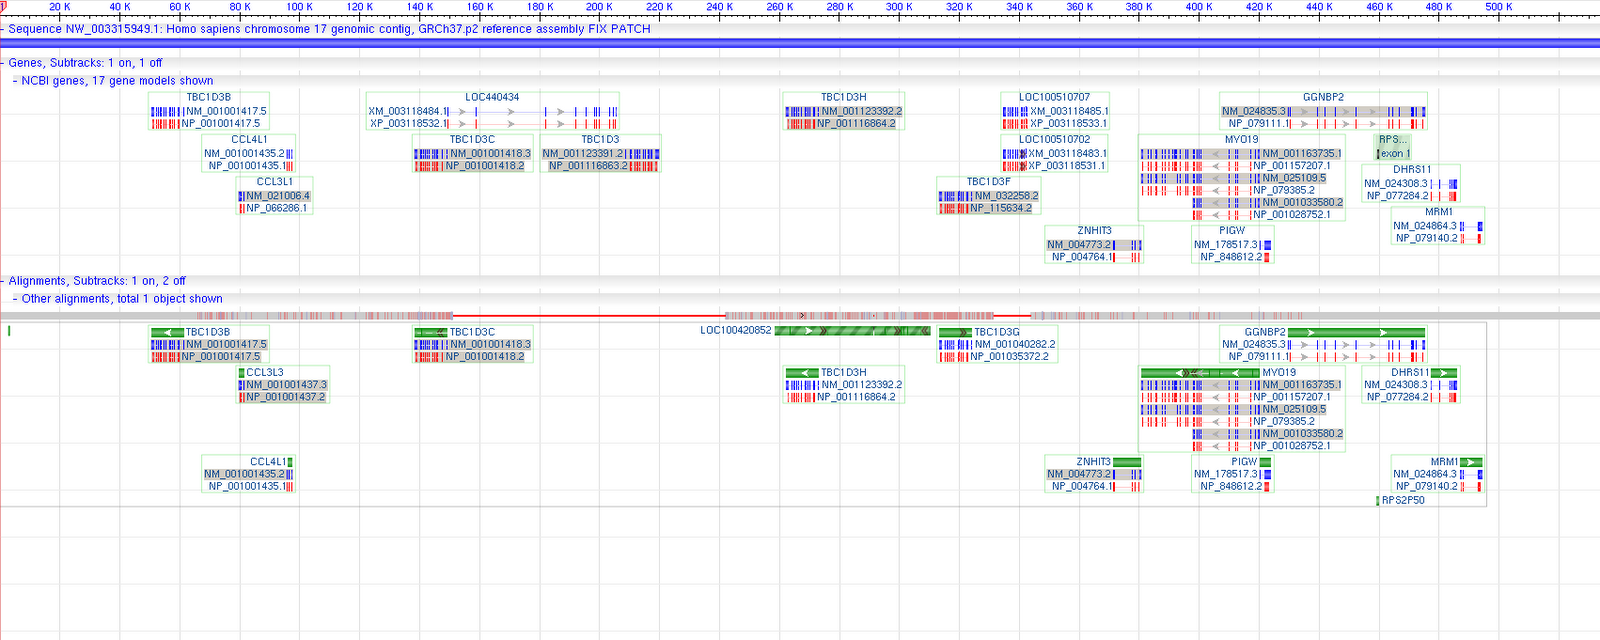Image resolution: width=1600 pixels, height=640 pixels.
Task: Select gene GGNBP2 in the NCBI genes track
Action: [1323, 97]
